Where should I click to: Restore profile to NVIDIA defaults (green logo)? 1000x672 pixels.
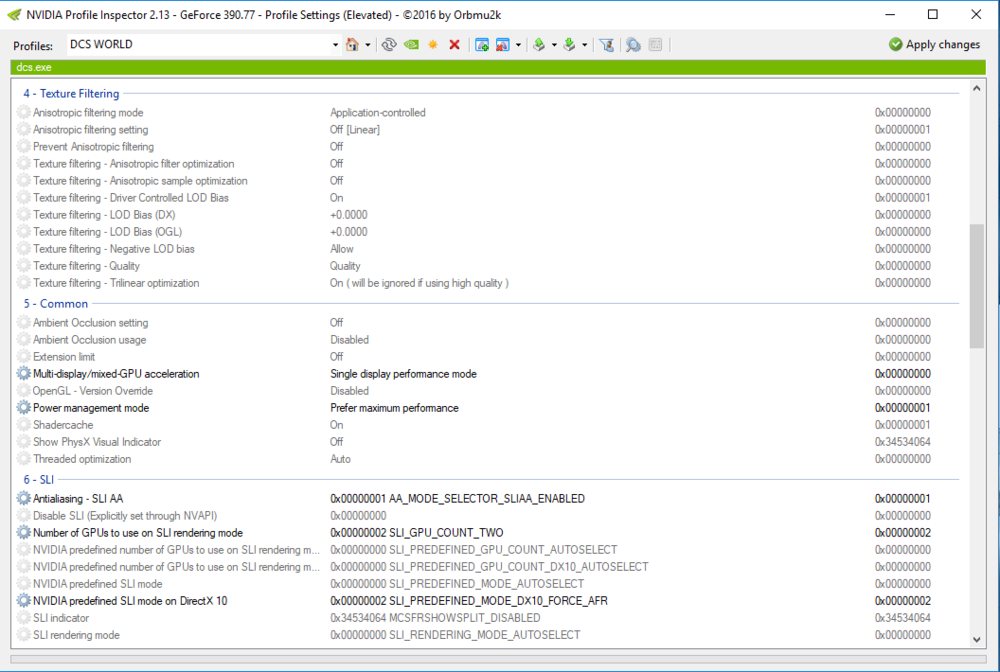click(411, 45)
